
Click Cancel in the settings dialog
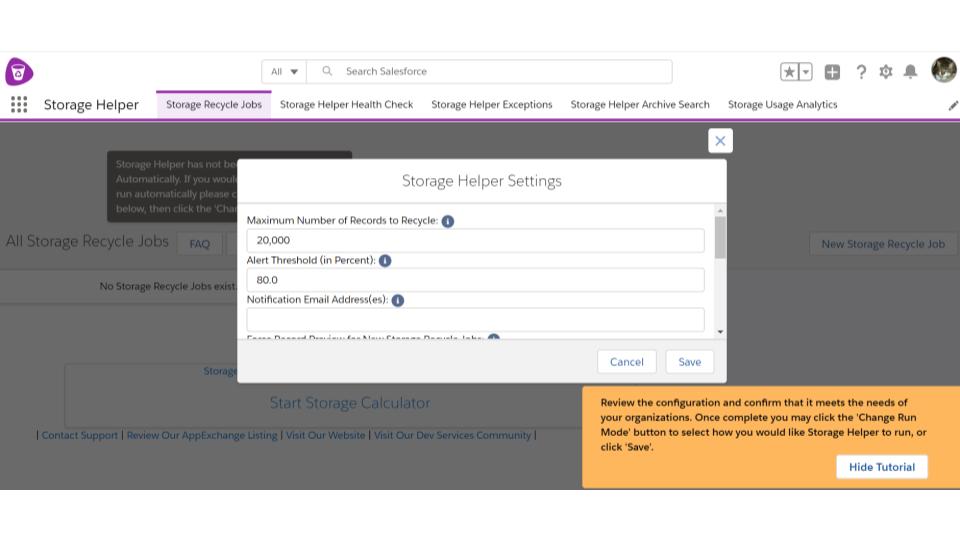click(x=626, y=362)
